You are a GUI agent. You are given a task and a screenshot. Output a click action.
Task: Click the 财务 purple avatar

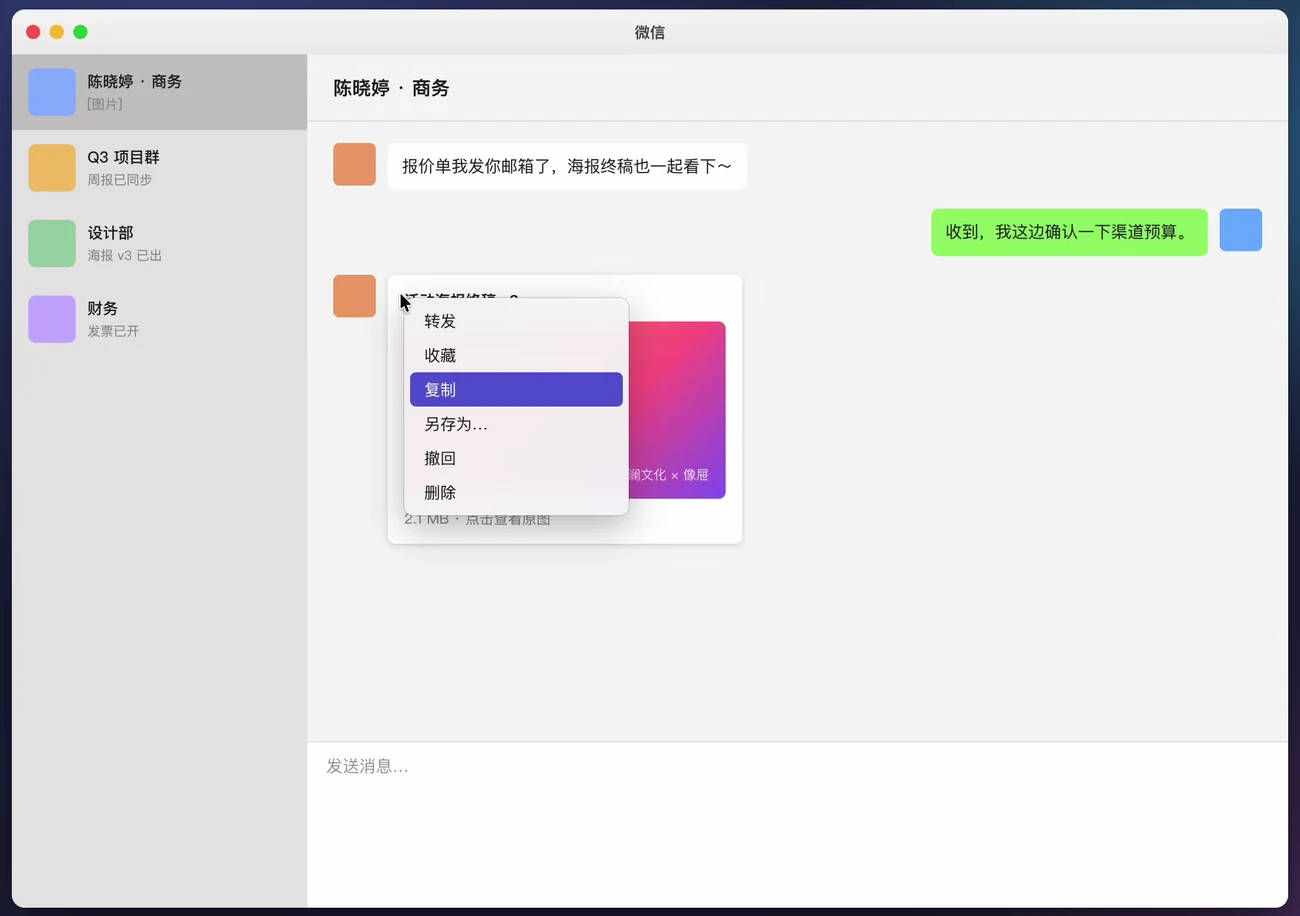[52, 319]
